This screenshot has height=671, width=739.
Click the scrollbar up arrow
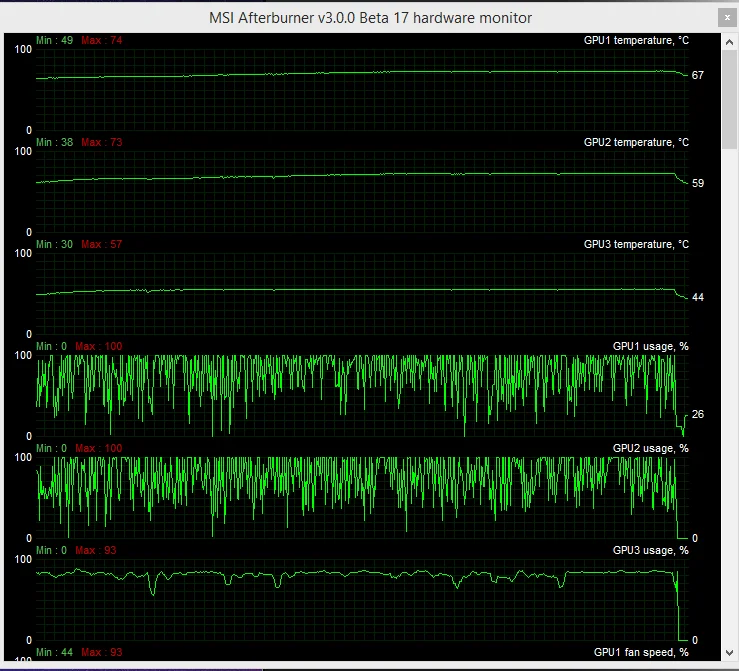[729, 42]
